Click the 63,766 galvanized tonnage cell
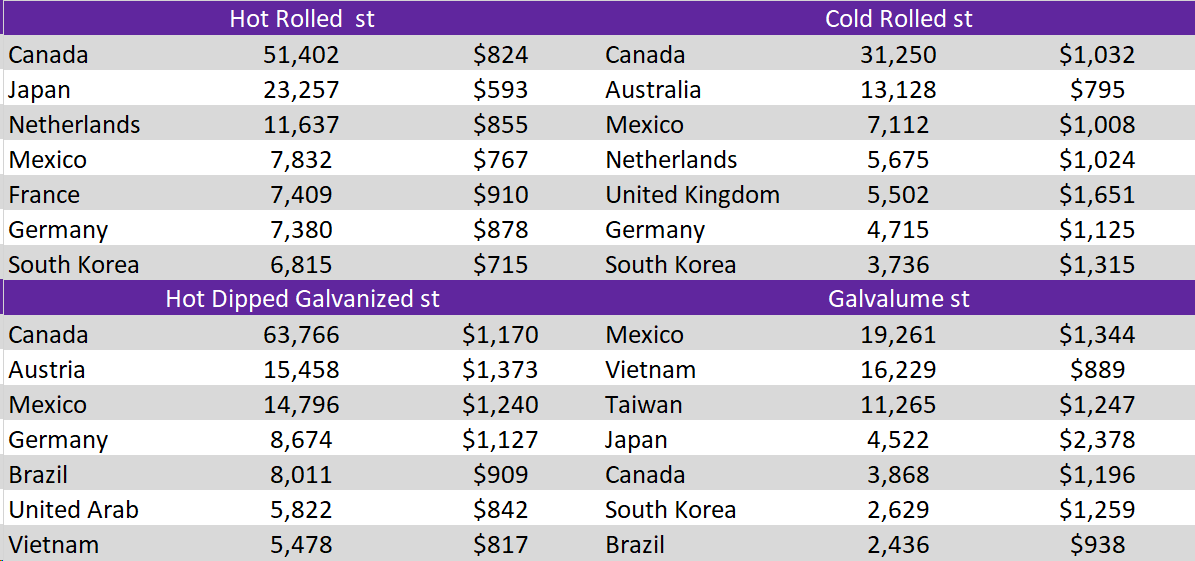This screenshot has height=561, width=1195. tap(299, 335)
